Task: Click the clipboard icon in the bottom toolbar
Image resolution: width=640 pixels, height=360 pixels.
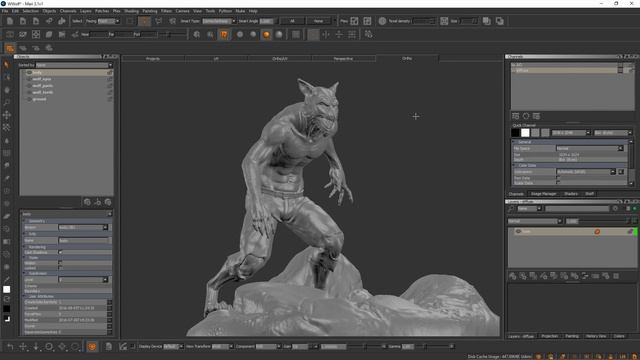Action: tap(109, 347)
